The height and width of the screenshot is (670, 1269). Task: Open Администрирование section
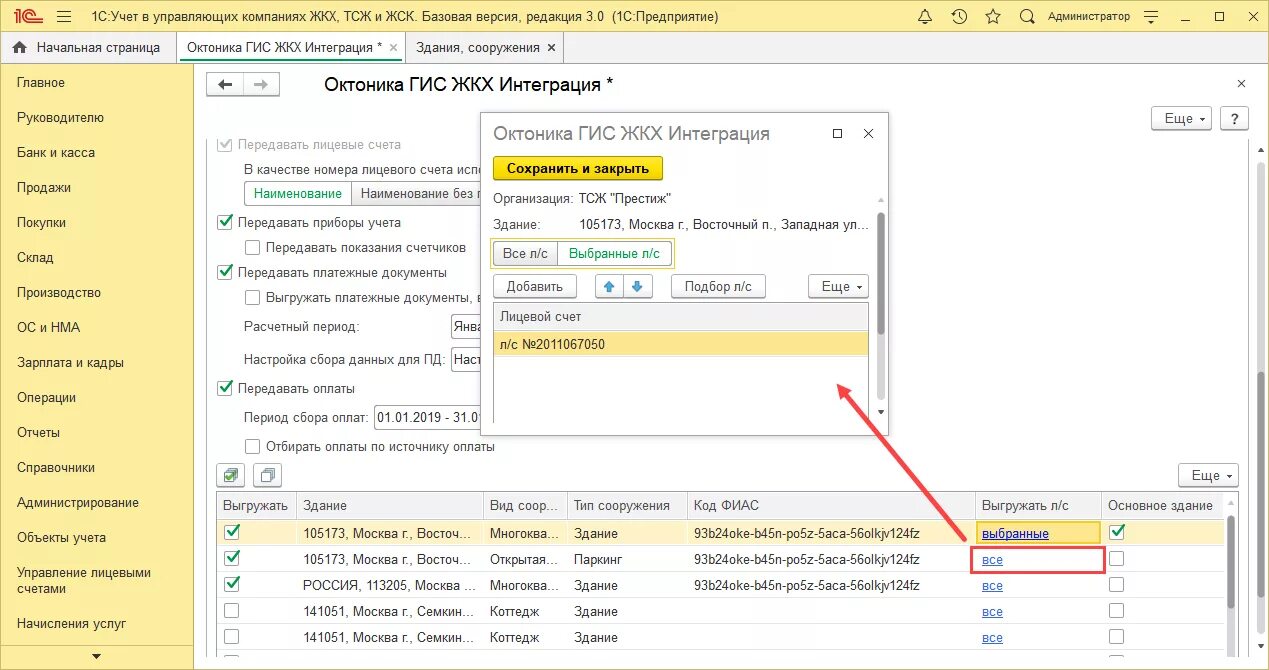point(78,502)
